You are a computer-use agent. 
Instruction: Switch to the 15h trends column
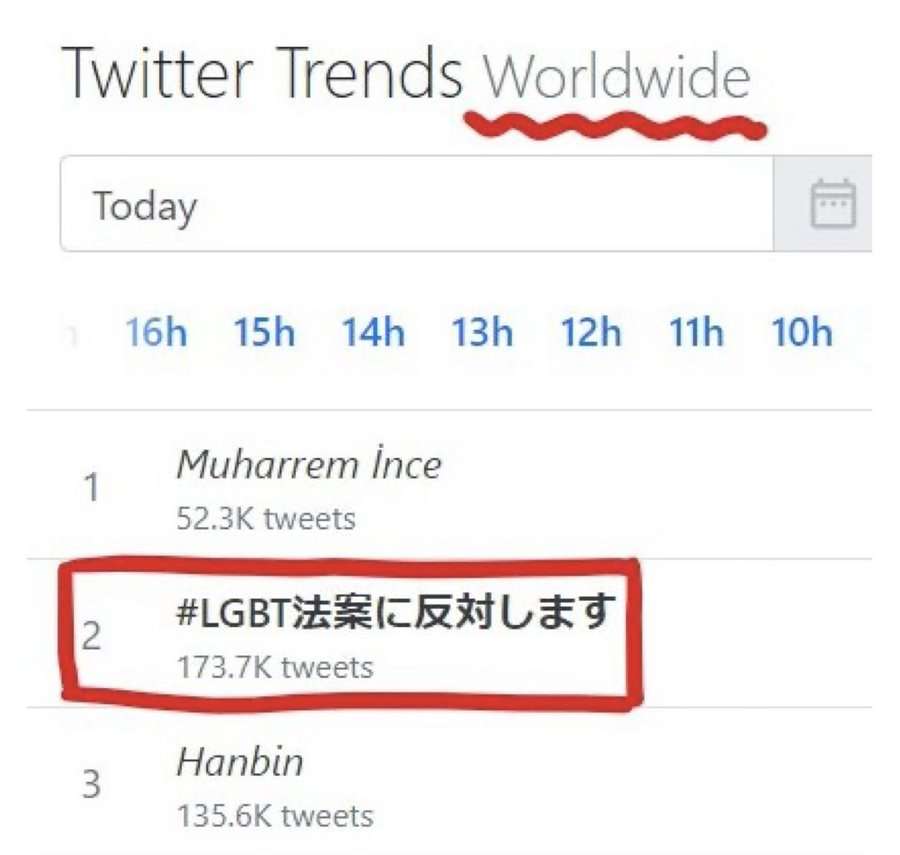click(x=265, y=333)
